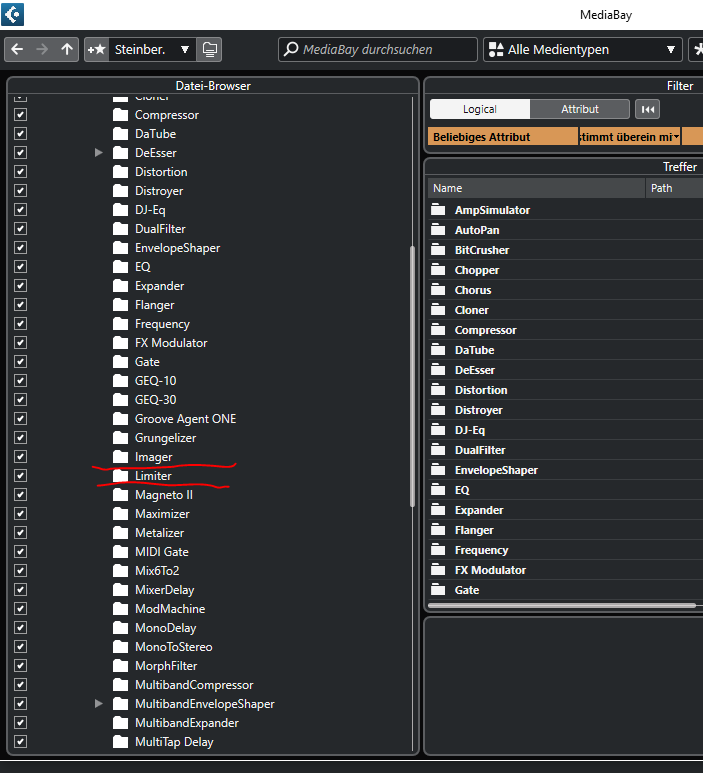Click the forward navigation arrow

click(42, 49)
